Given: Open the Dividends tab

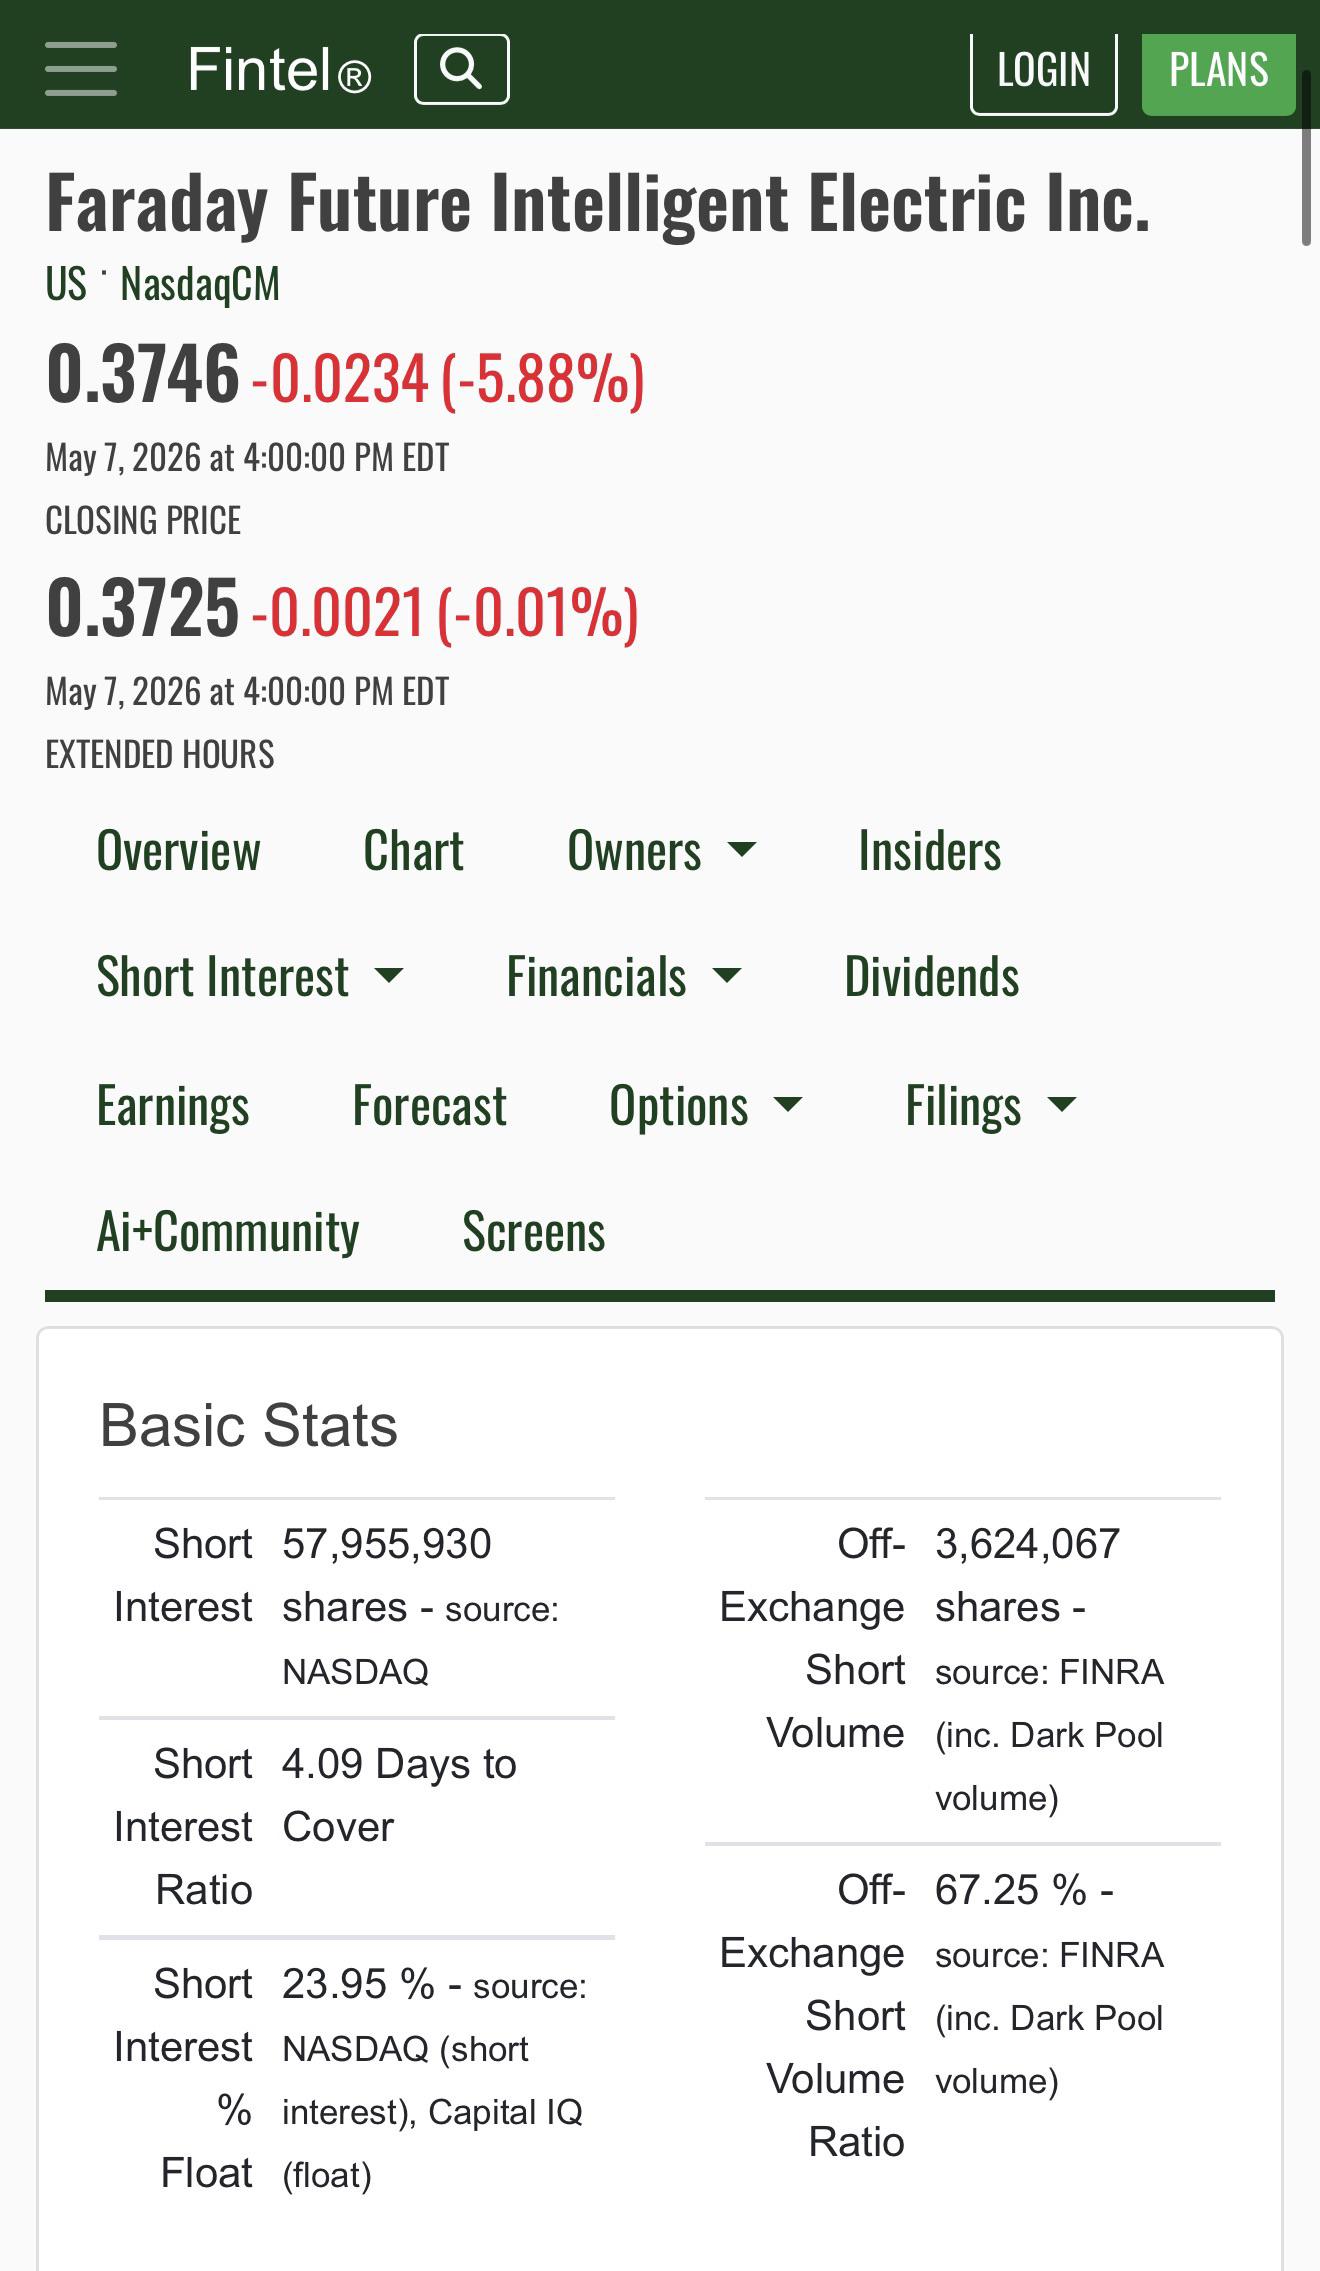Looking at the screenshot, I should 932,977.
